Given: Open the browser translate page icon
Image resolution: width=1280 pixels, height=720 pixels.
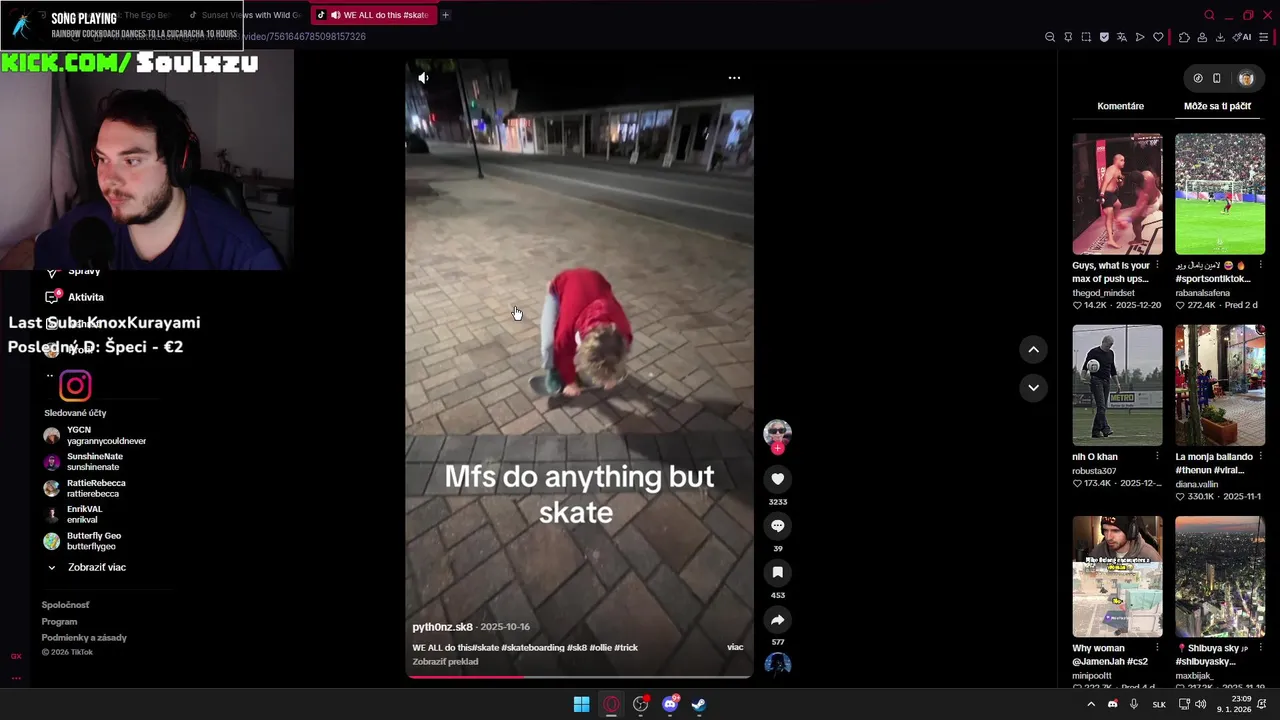Looking at the screenshot, I should pos(1122,37).
